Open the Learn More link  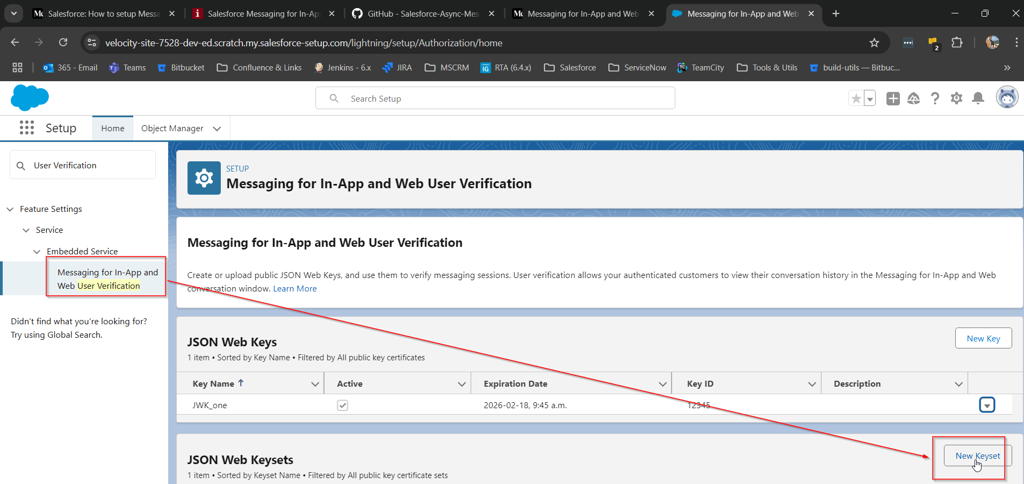(295, 288)
